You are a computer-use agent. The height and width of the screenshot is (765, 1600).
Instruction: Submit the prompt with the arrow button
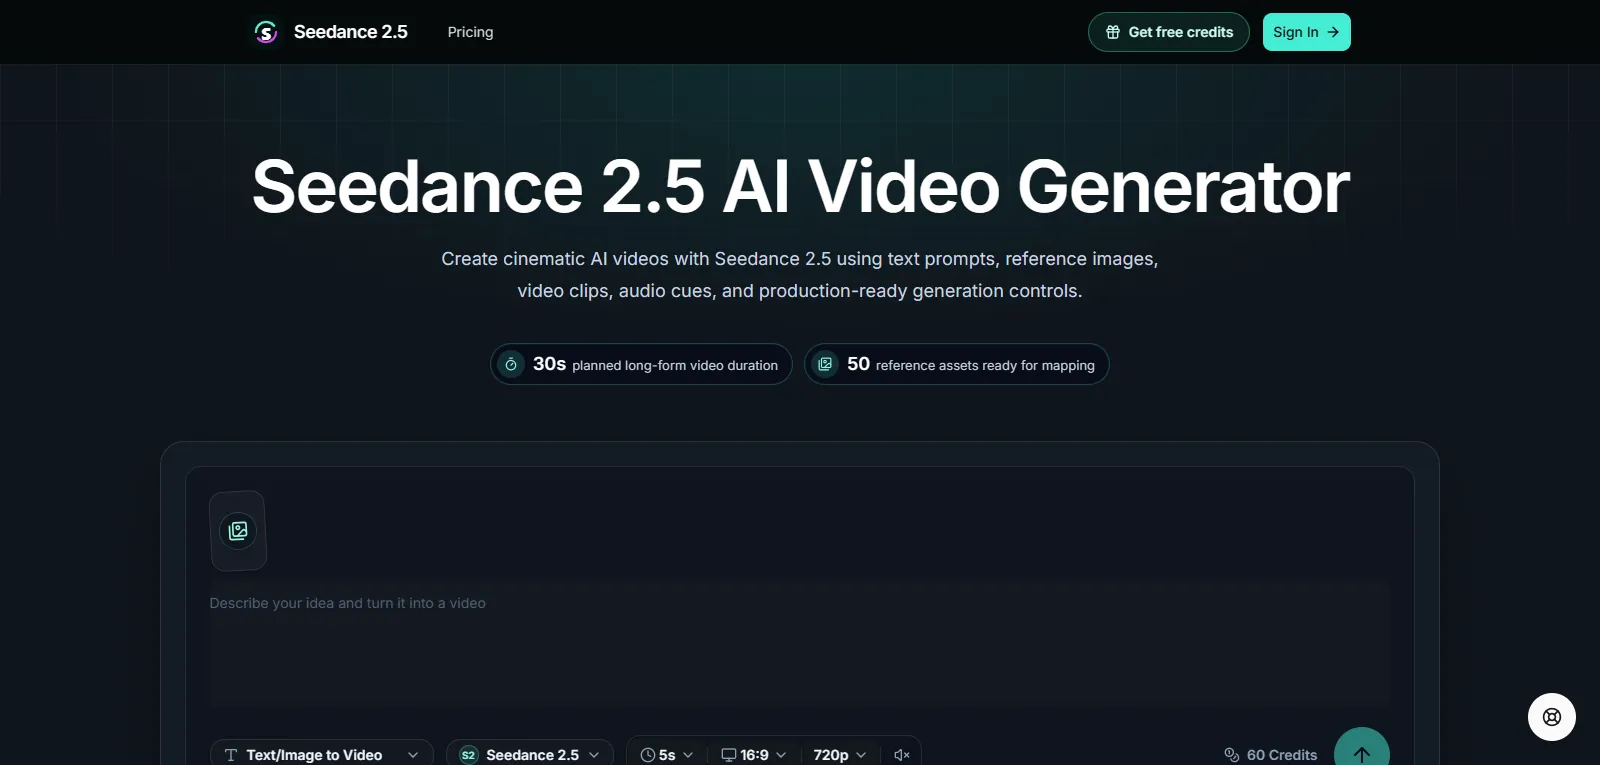coord(1362,748)
